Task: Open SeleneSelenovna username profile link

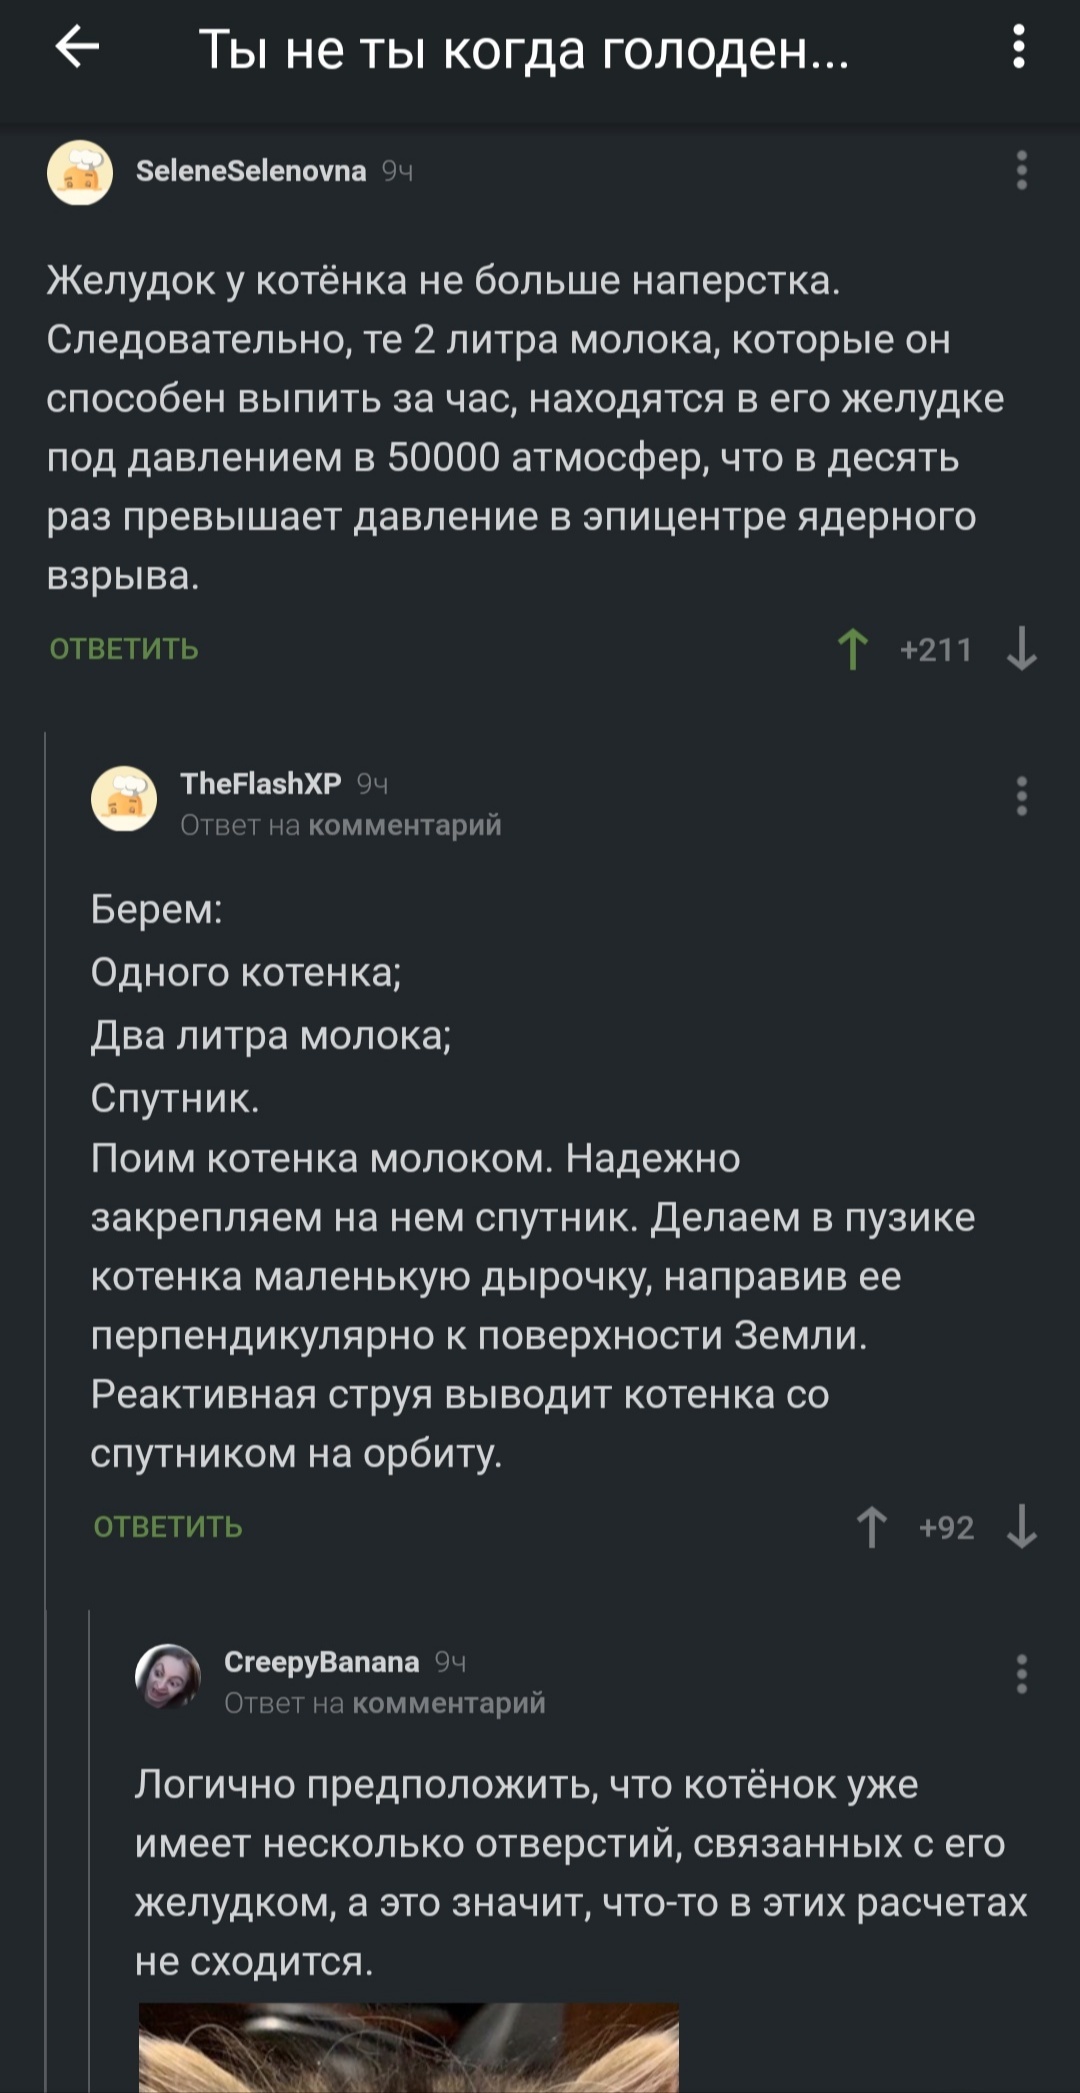Action: 251,171
